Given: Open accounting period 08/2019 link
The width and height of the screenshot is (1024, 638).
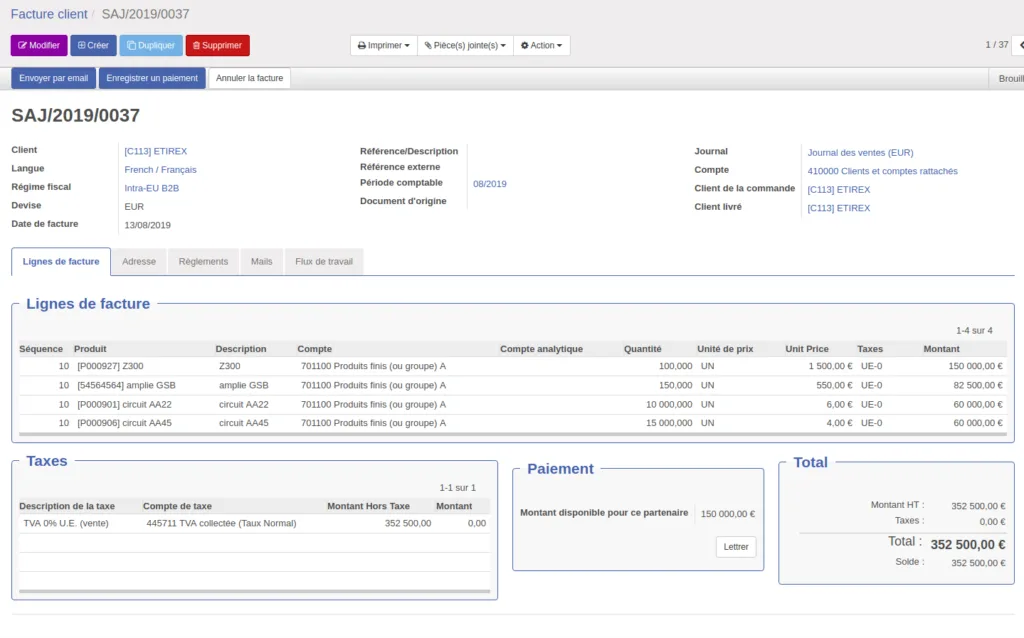Looking at the screenshot, I should tap(490, 183).
